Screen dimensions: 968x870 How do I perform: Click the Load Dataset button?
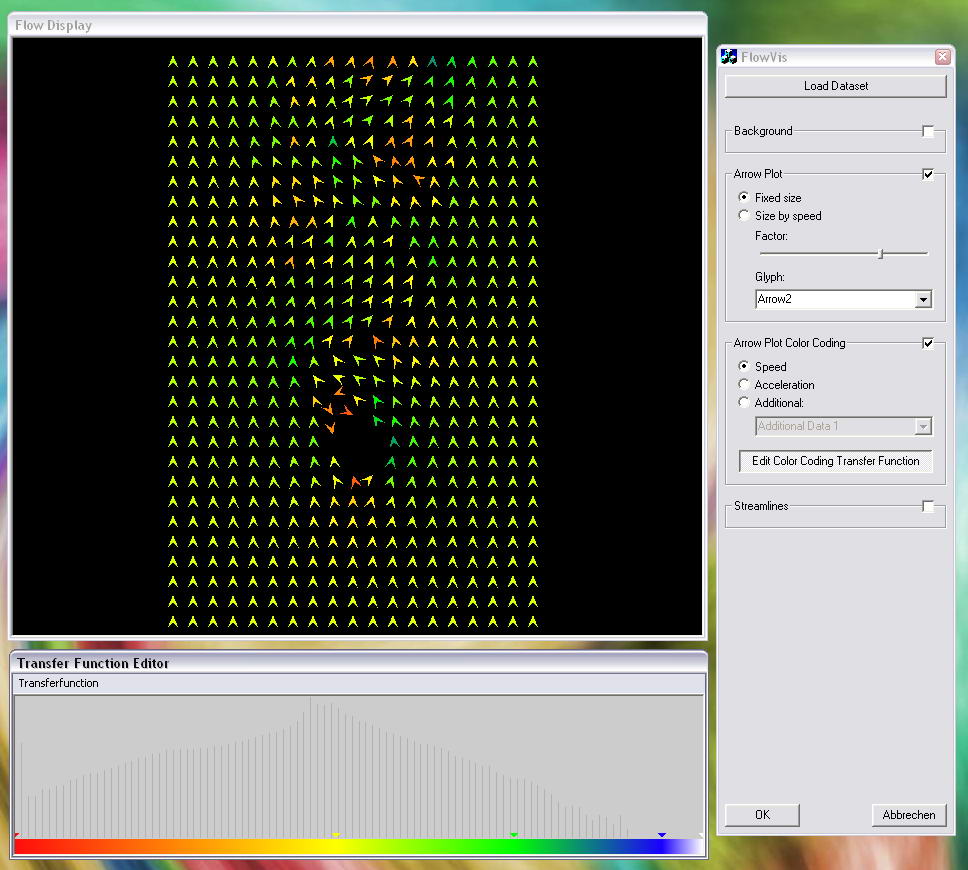(835, 86)
